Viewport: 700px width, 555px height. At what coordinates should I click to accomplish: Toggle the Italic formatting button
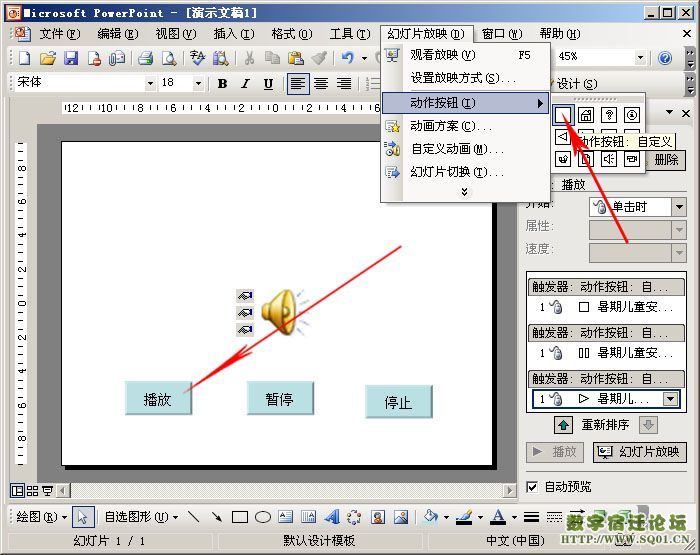click(x=245, y=83)
